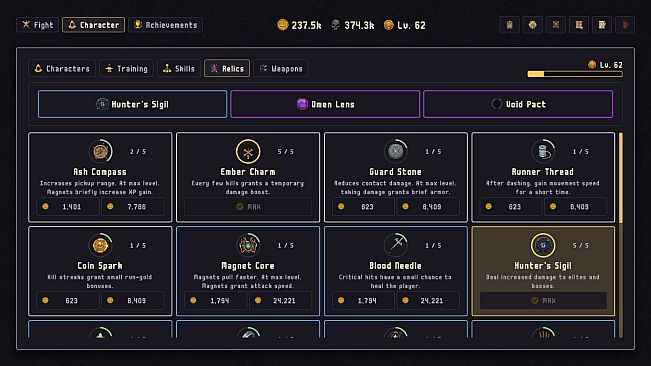Click the Runner Thread spool icon
Screen dimensions: 651x366
tap(543, 151)
